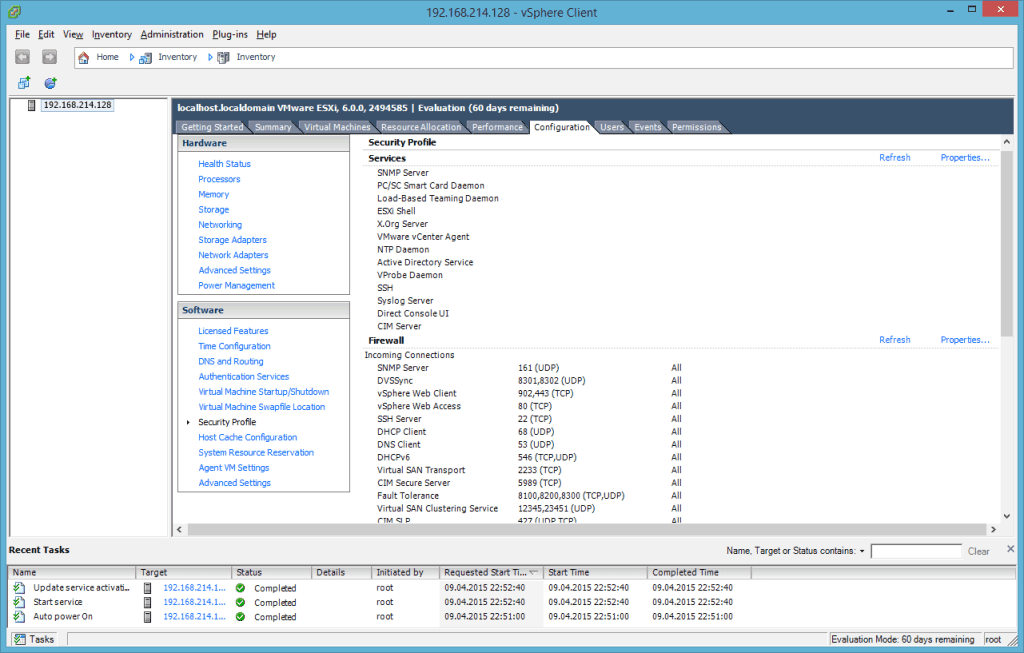This screenshot has width=1024, height=653.
Task: Click the new virtual machine toolbar icon
Action: pyautogui.click(x=24, y=83)
